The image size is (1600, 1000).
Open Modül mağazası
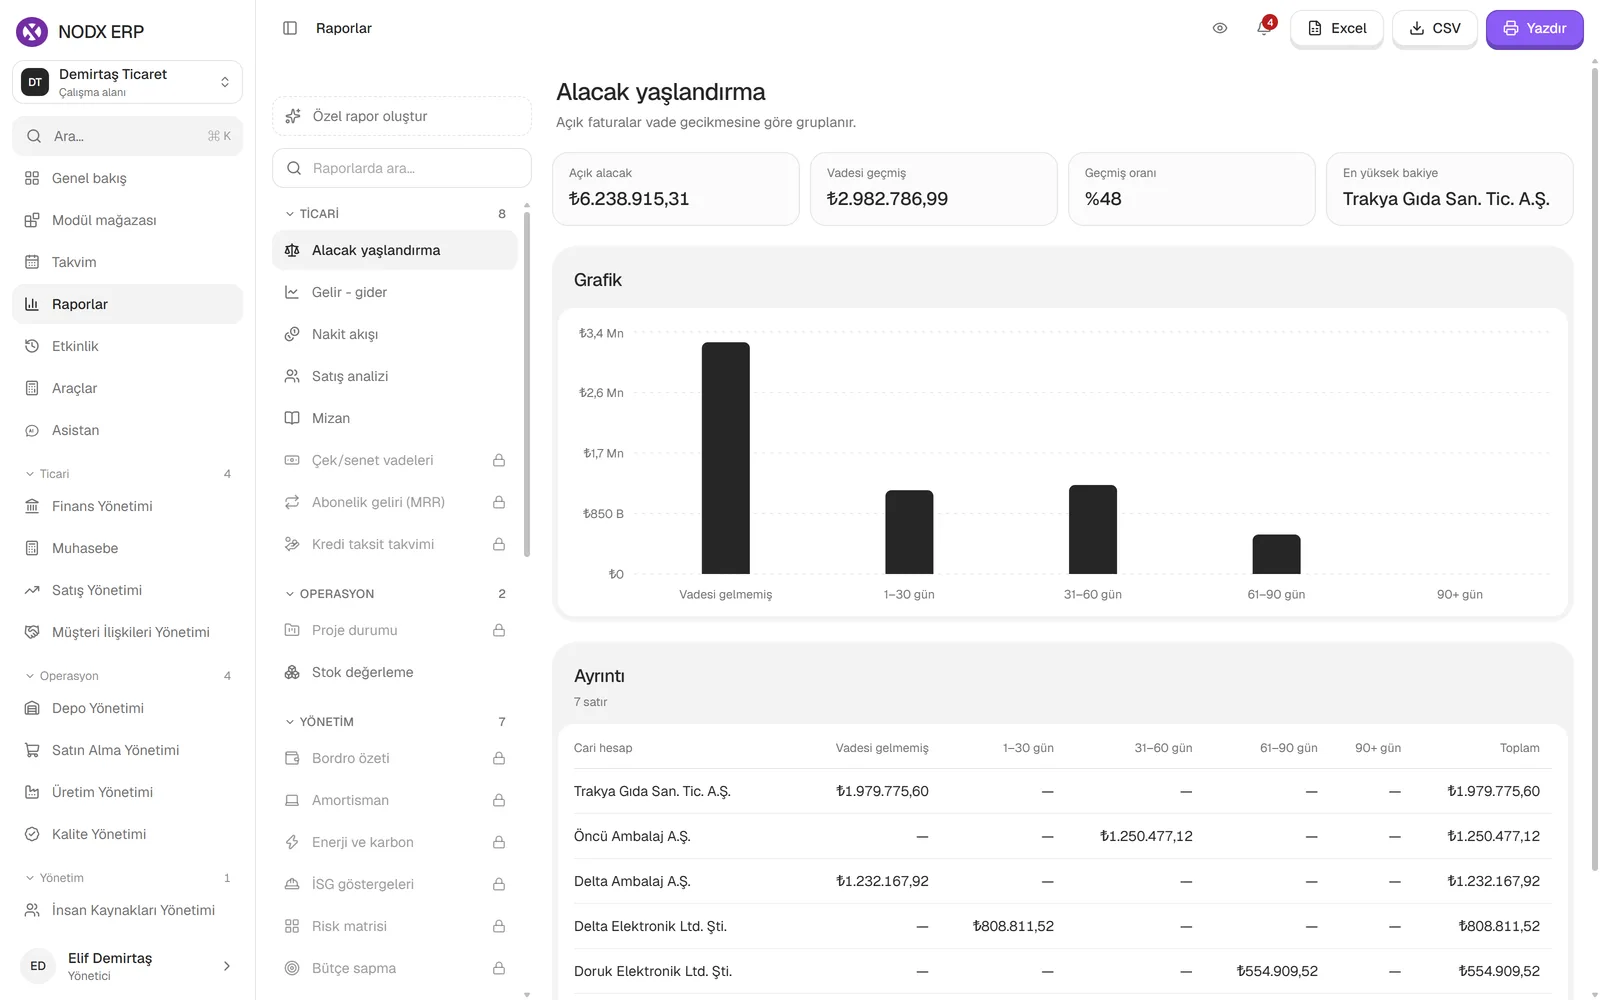pos(127,220)
